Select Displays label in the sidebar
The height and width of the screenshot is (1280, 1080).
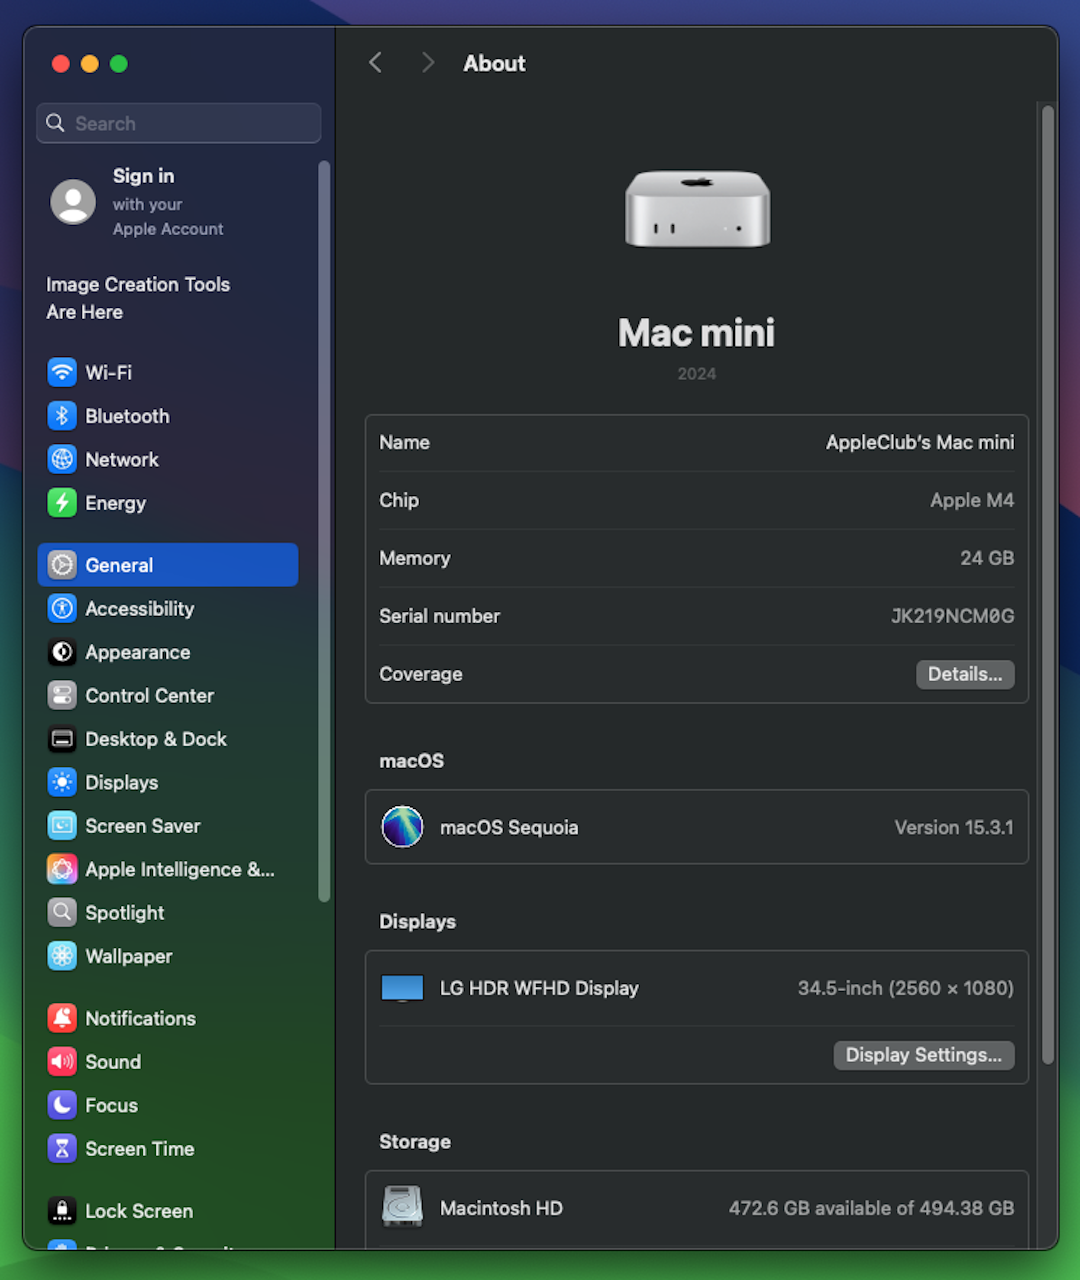(121, 782)
